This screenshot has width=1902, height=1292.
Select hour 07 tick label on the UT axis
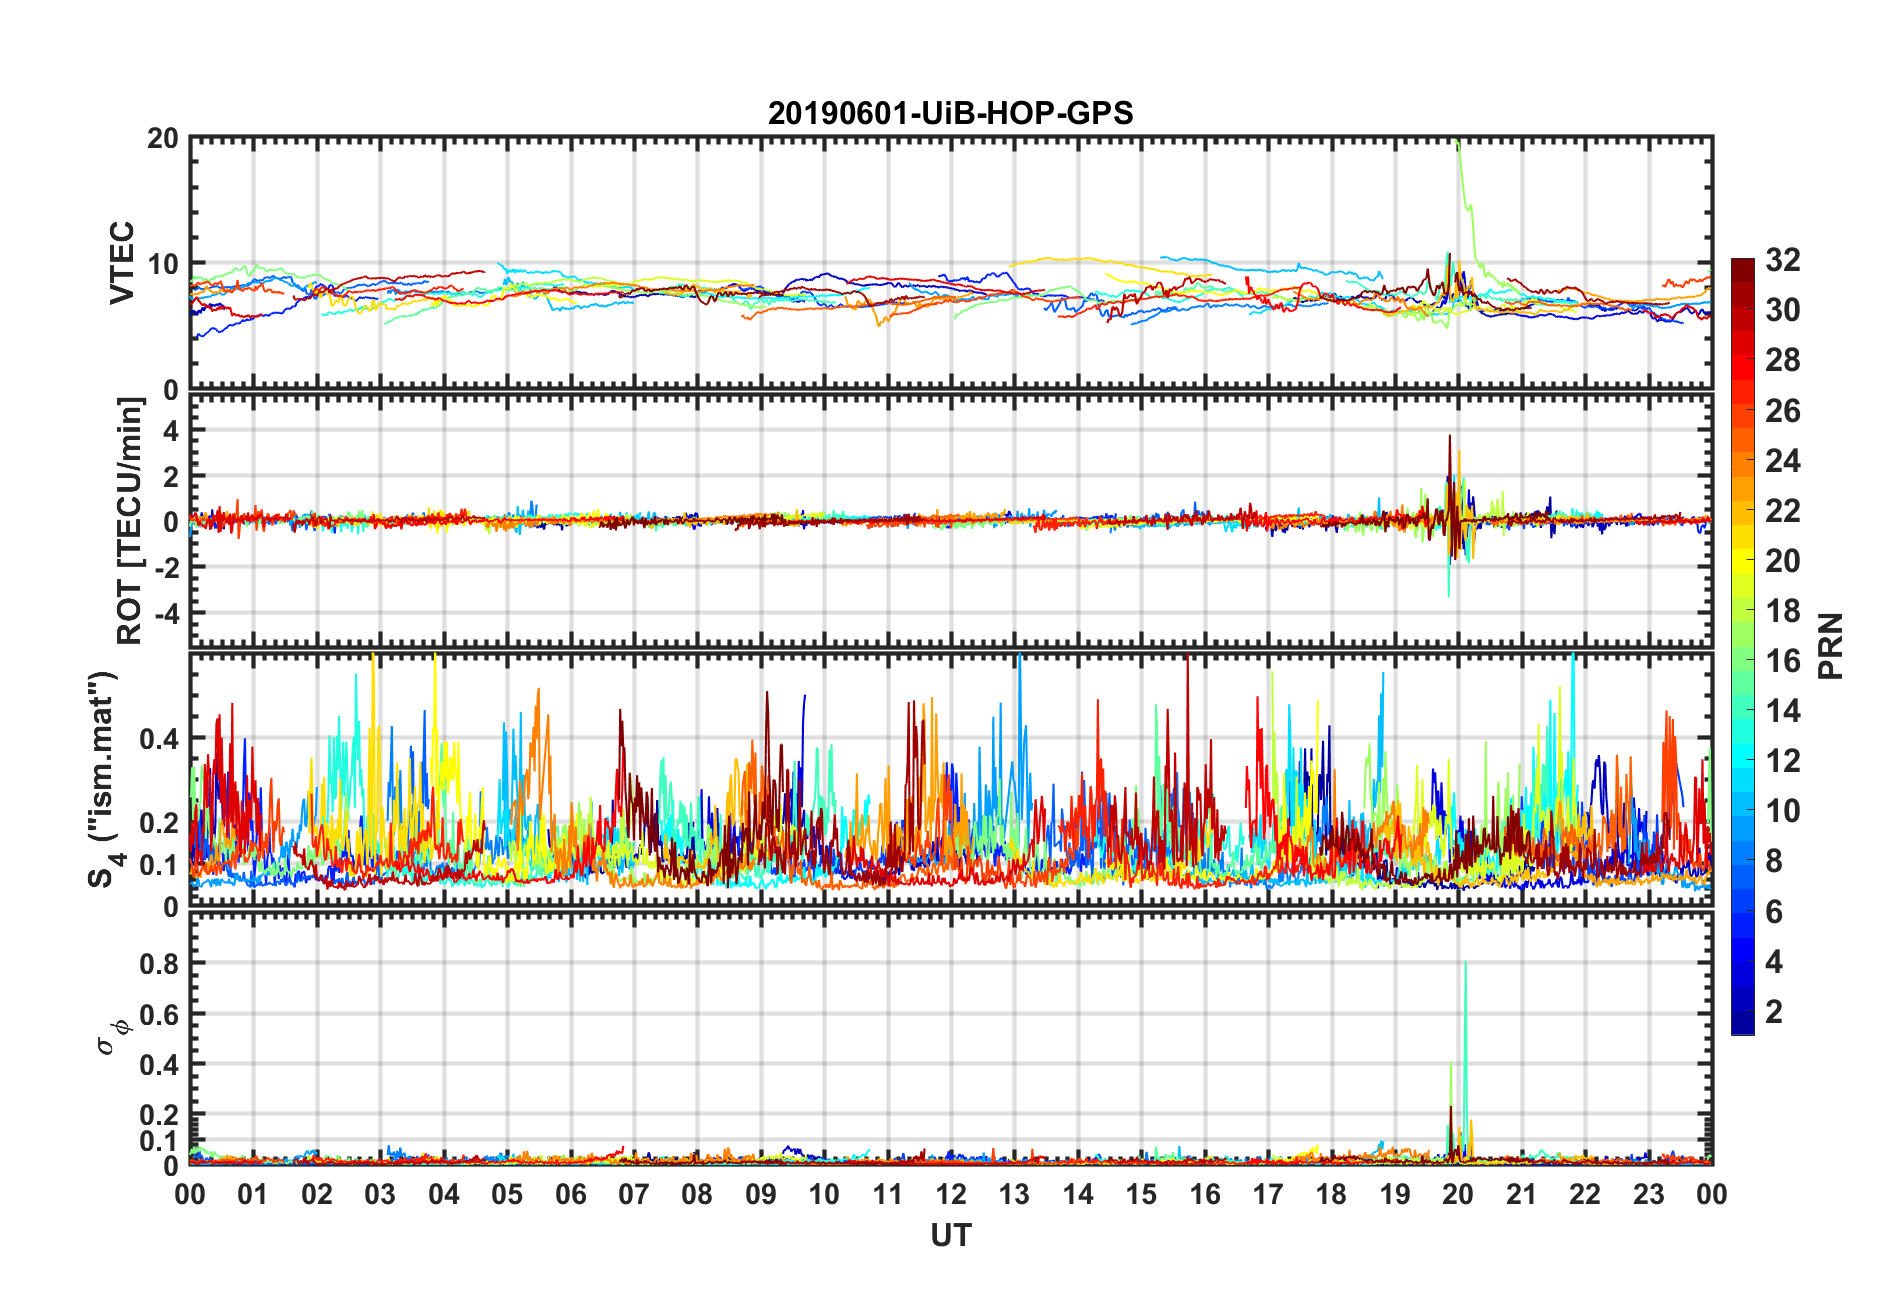(633, 1194)
